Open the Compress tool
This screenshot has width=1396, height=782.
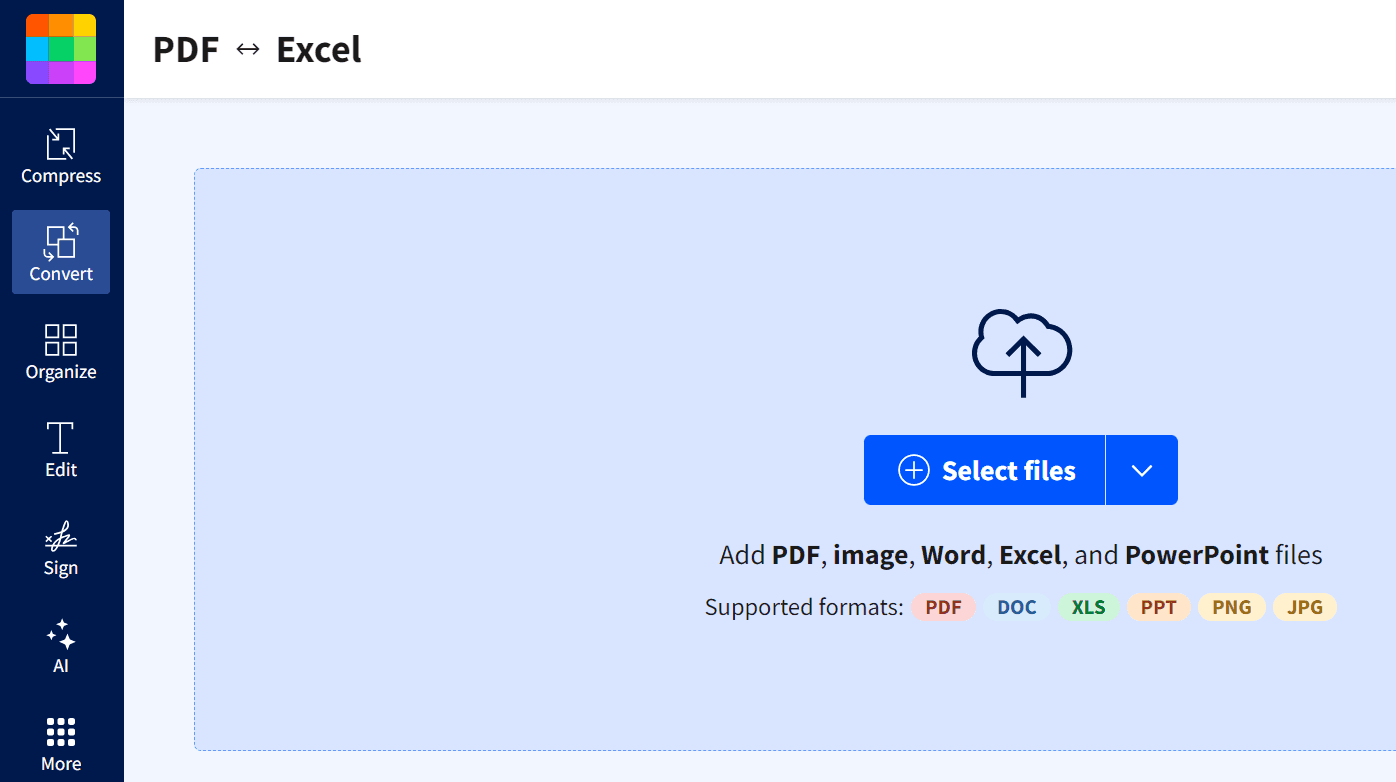(61, 156)
